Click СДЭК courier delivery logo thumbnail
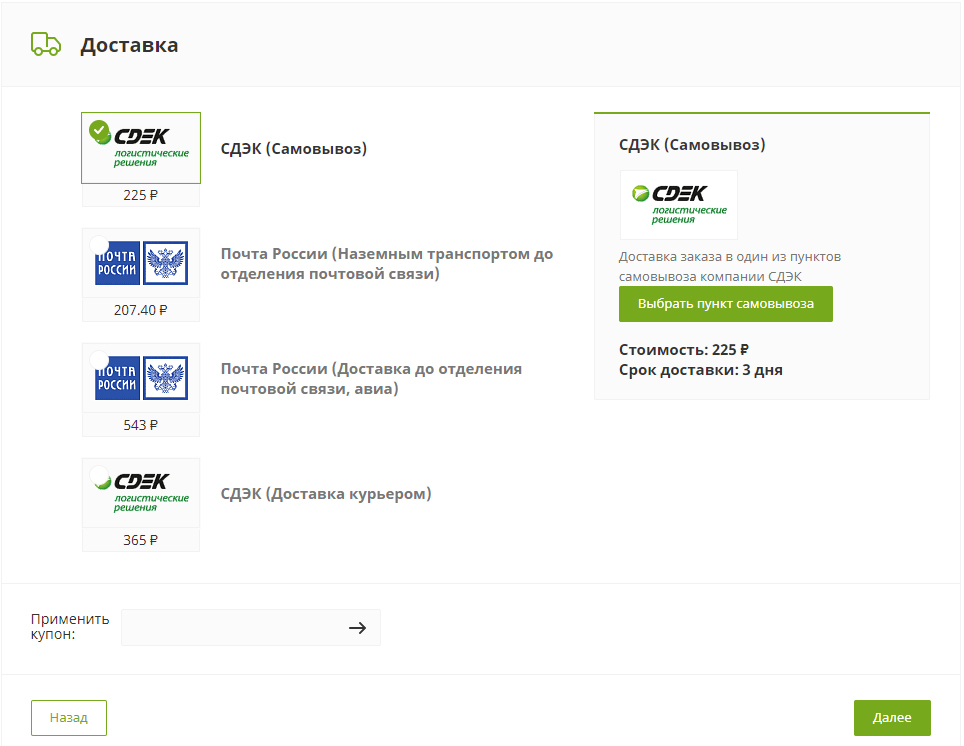This screenshot has width=964, height=746. tap(141, 493)
